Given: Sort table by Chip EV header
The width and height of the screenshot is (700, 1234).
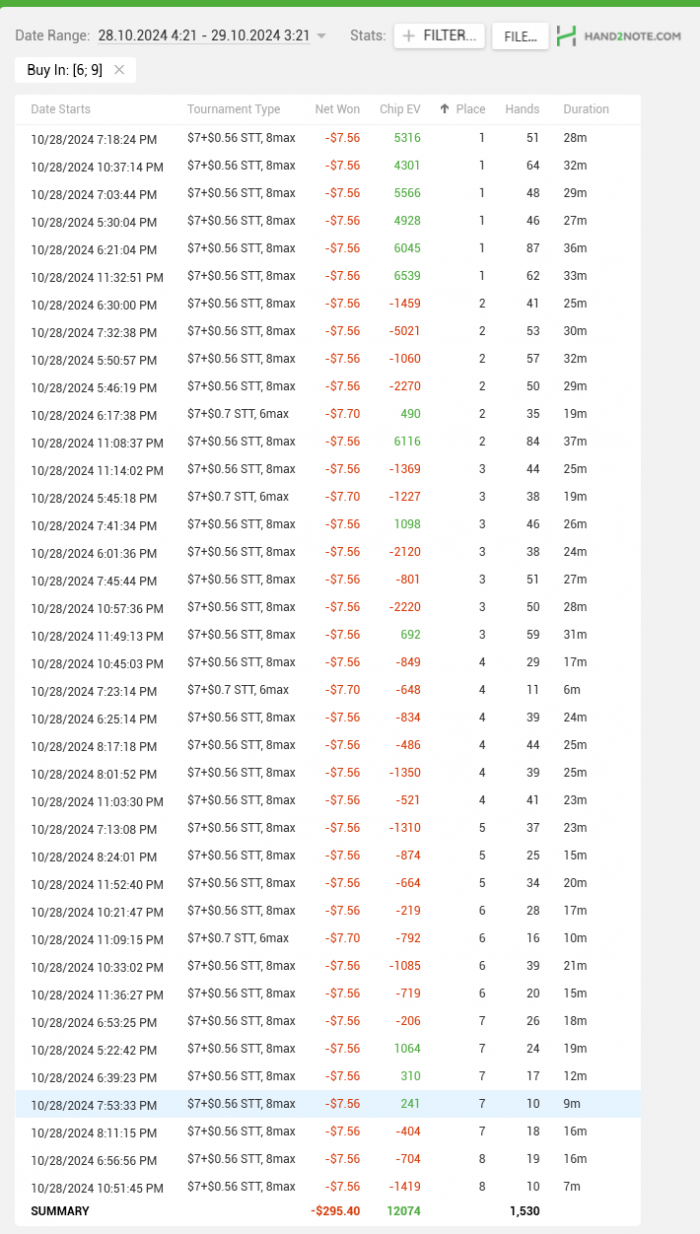Looking at the screenshot, I should [400, 109].
